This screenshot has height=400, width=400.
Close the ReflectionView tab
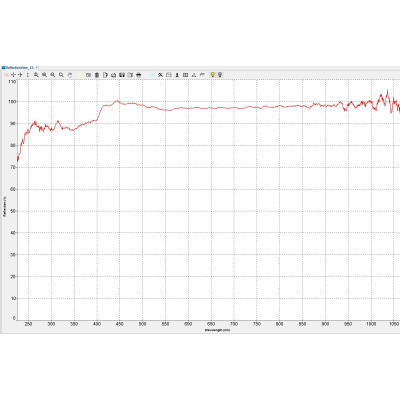coord(37,68)
